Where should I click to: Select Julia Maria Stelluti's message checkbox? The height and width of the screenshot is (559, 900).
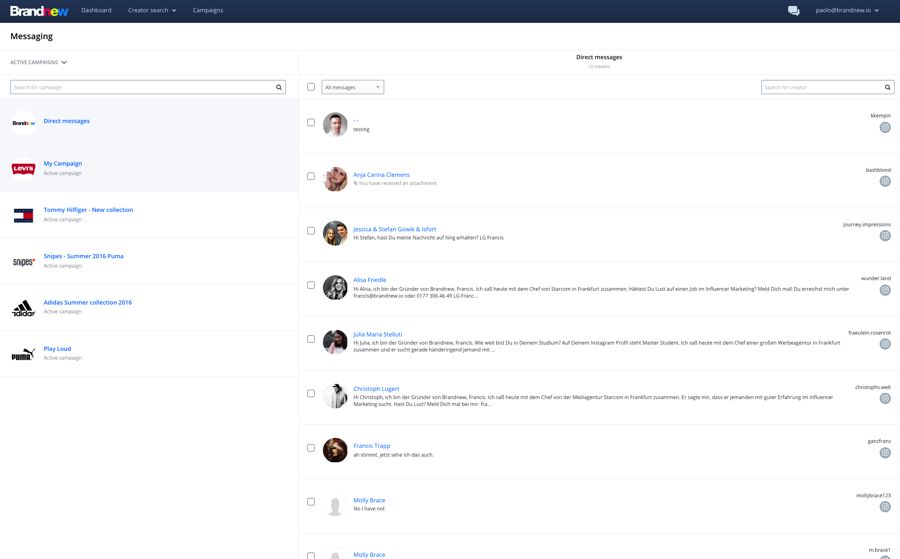(x=311, y=339)
